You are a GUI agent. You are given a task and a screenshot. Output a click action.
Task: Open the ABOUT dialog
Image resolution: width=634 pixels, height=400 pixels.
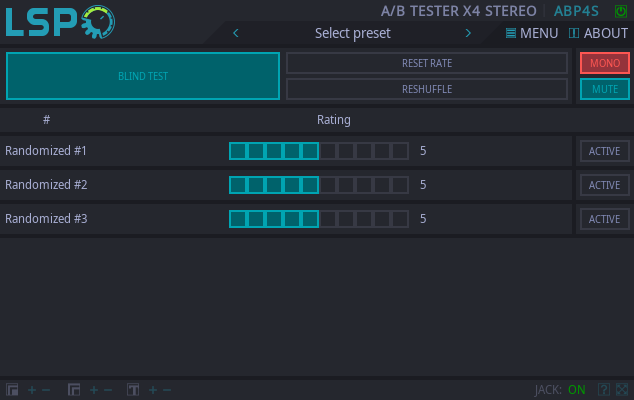pyautogui.click(x=606, y=33)
